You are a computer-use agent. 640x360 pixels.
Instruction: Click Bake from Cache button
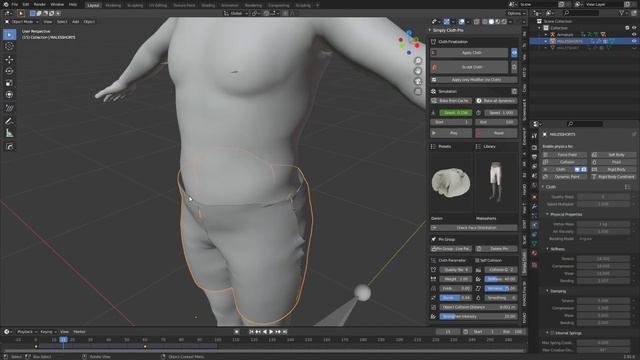pyautogui.click(x=451, y=101)
